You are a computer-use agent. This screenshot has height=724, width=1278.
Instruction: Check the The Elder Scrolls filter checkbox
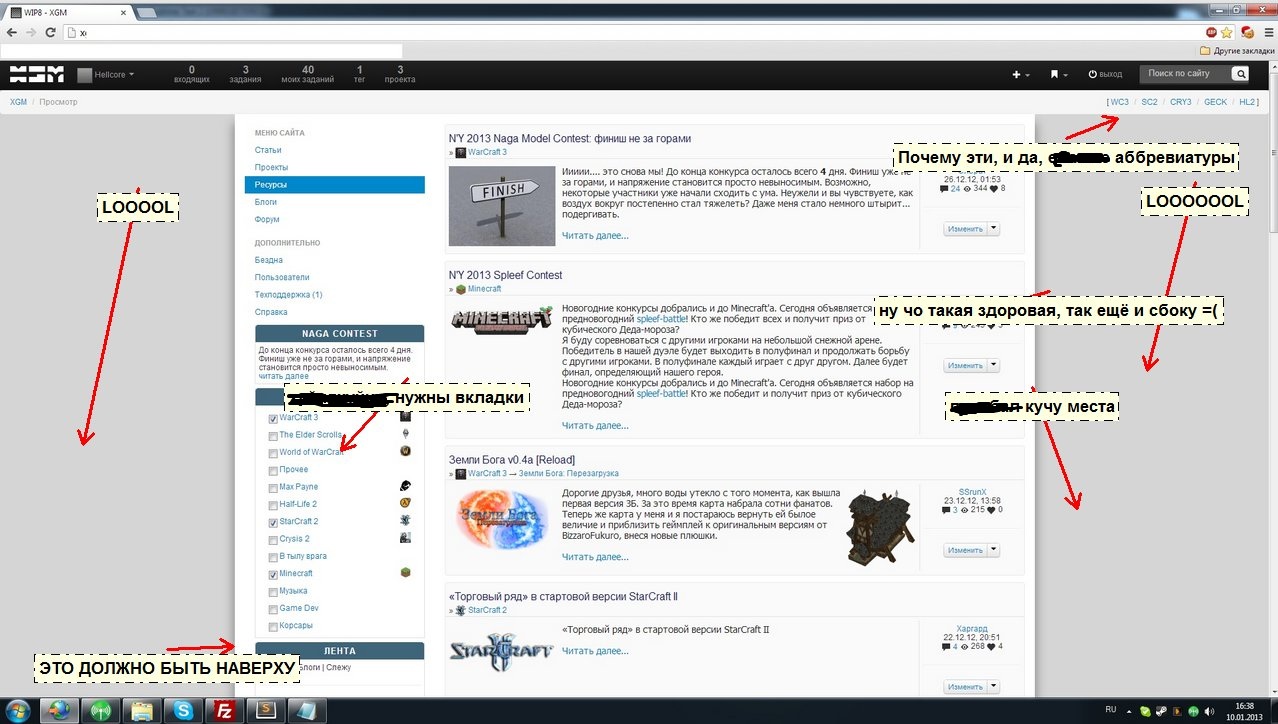pyautogui.click(x=273, y=436)
